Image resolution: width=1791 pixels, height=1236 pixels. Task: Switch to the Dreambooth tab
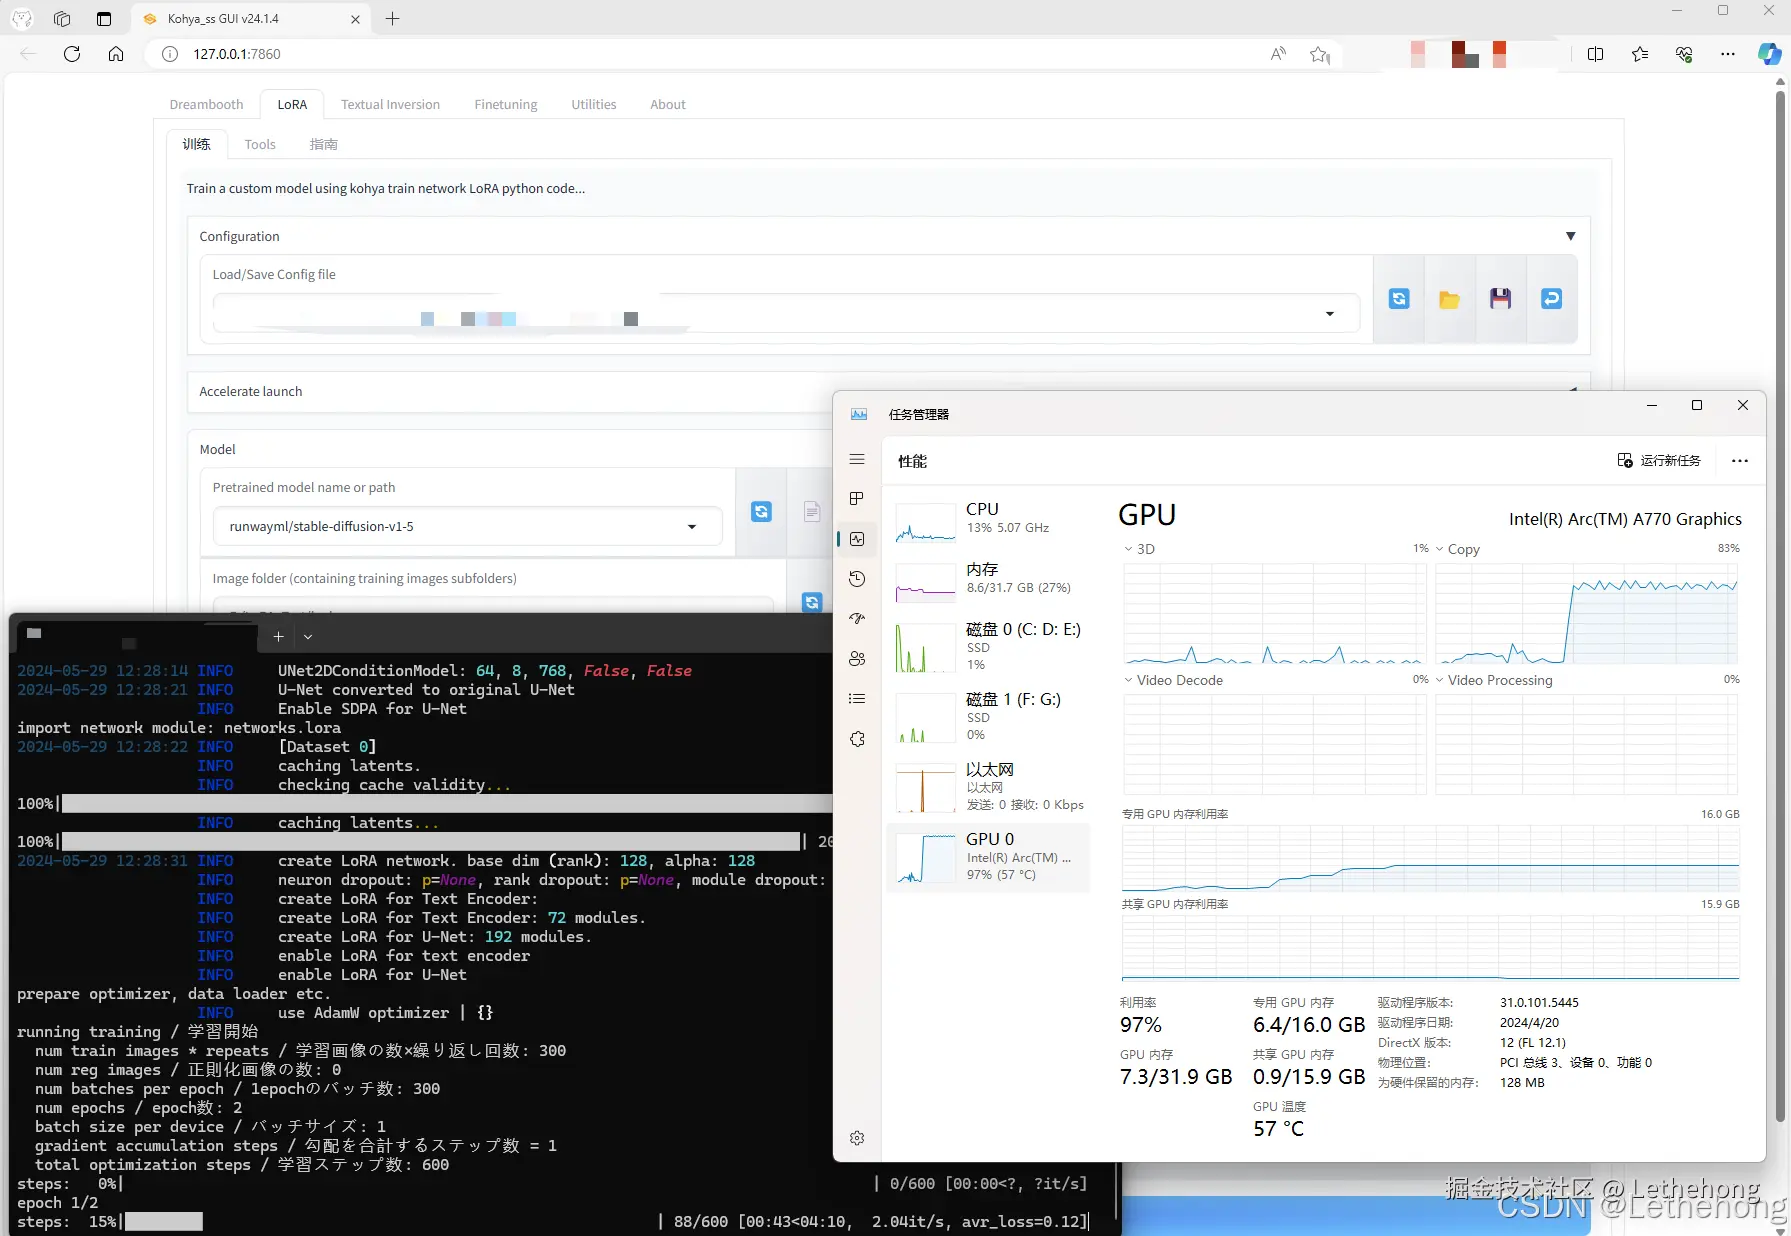pyautogui.click(x=206, y=104)
